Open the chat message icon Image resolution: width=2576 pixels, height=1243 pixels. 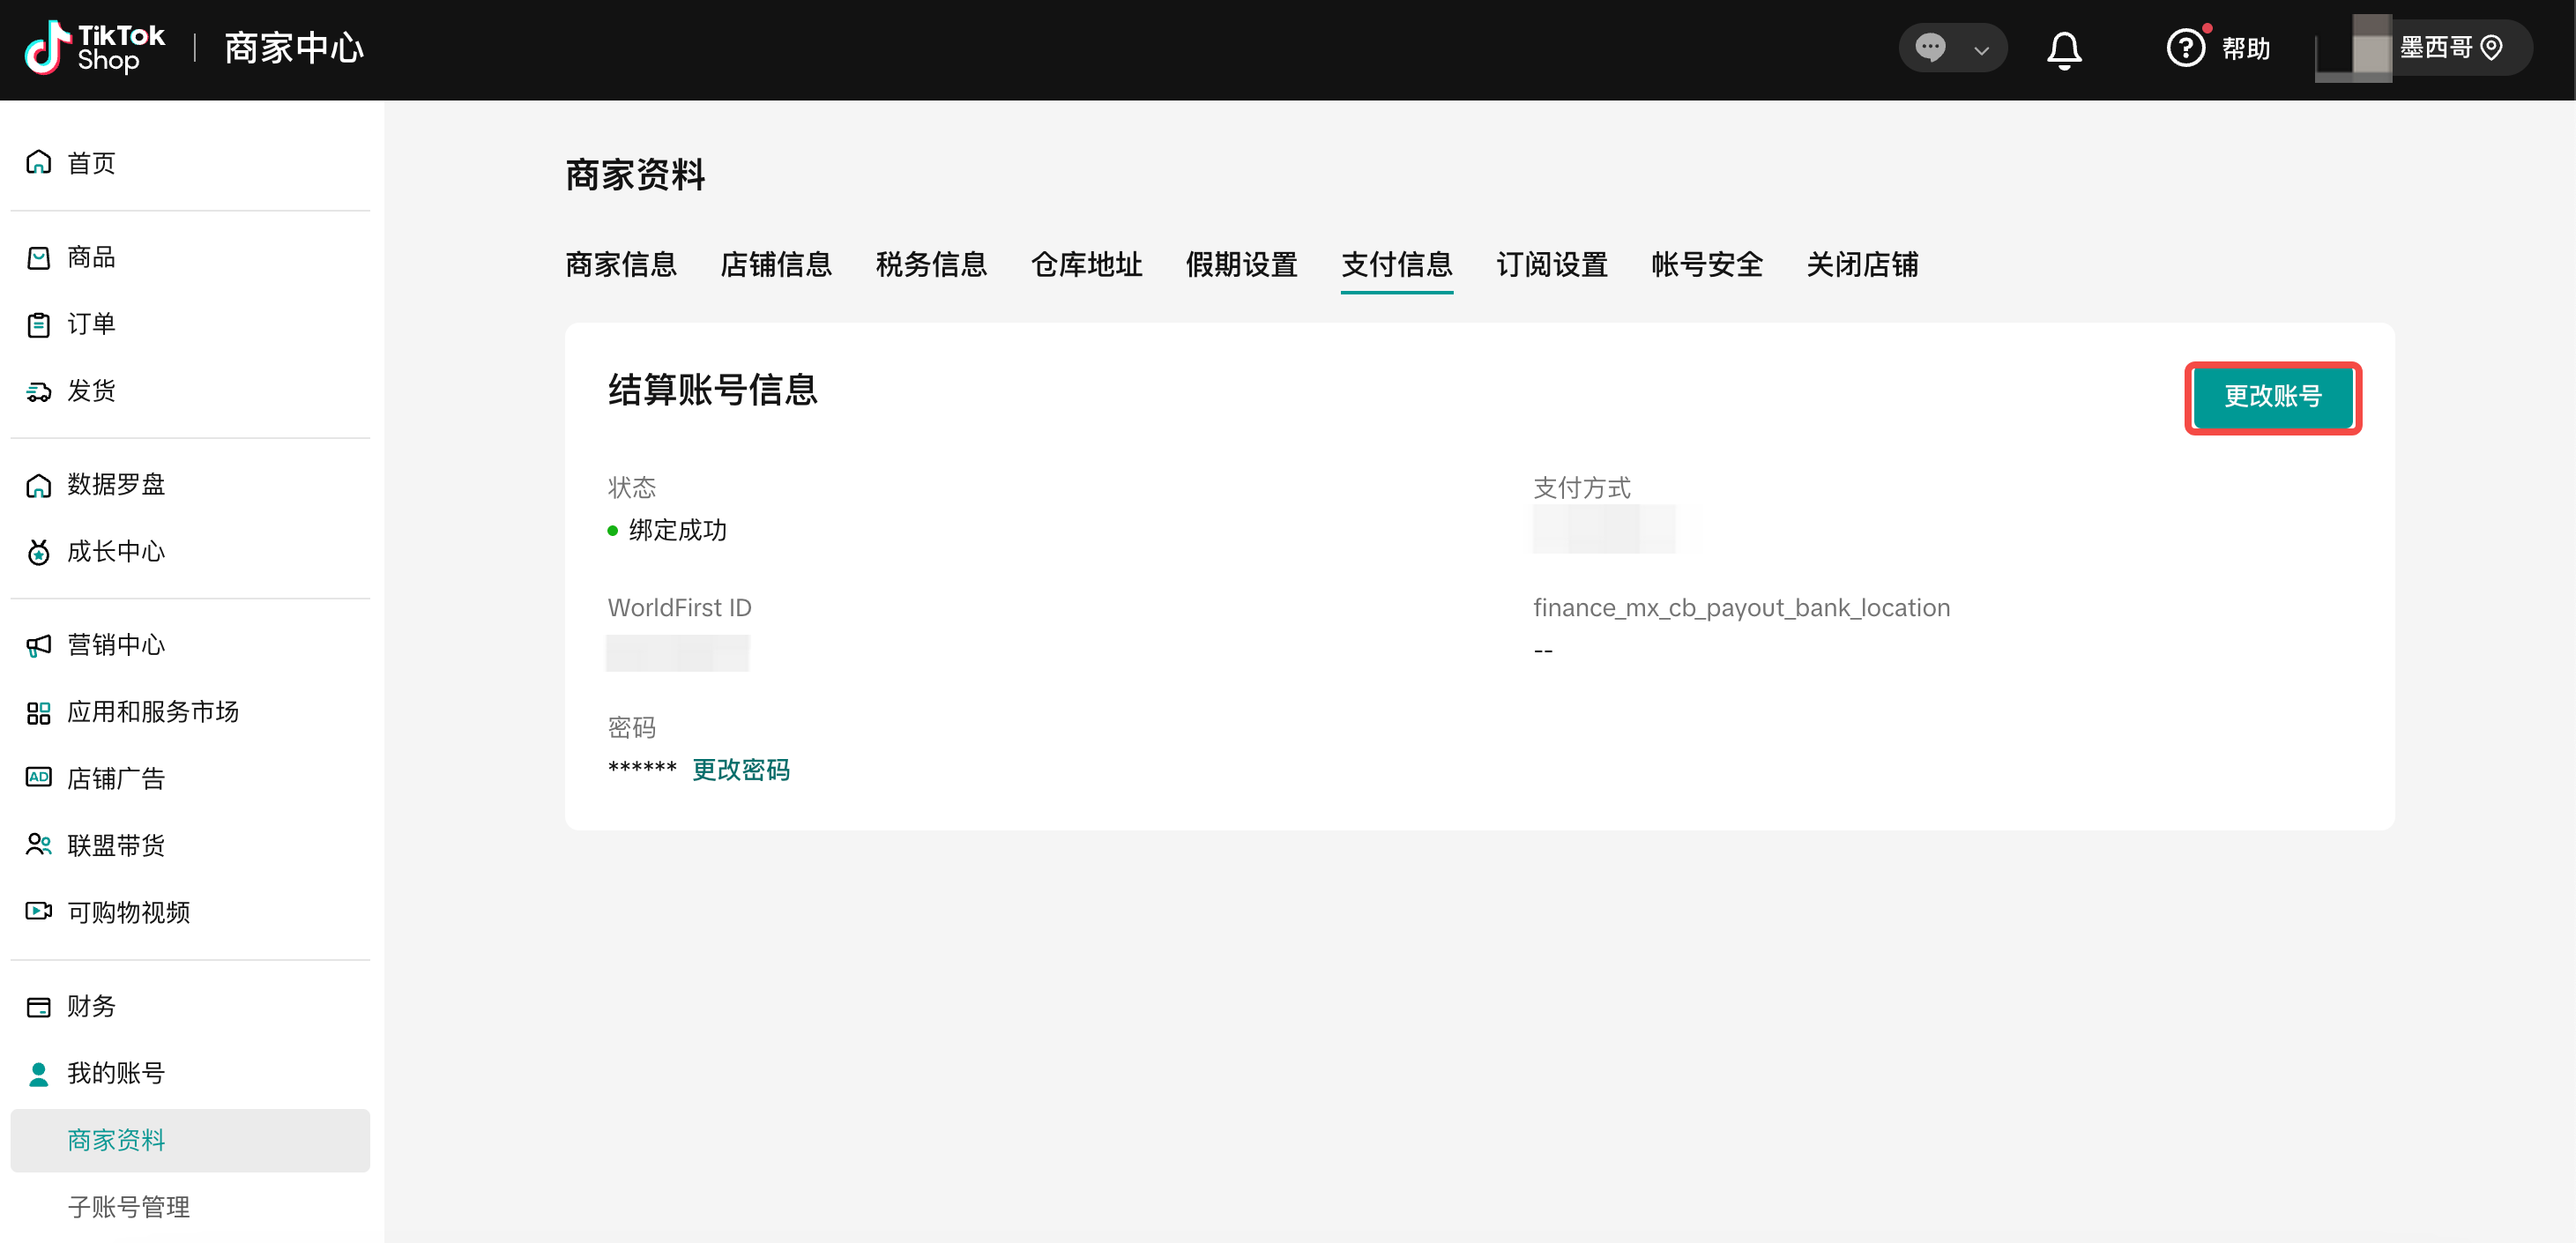click(1930, 48)
